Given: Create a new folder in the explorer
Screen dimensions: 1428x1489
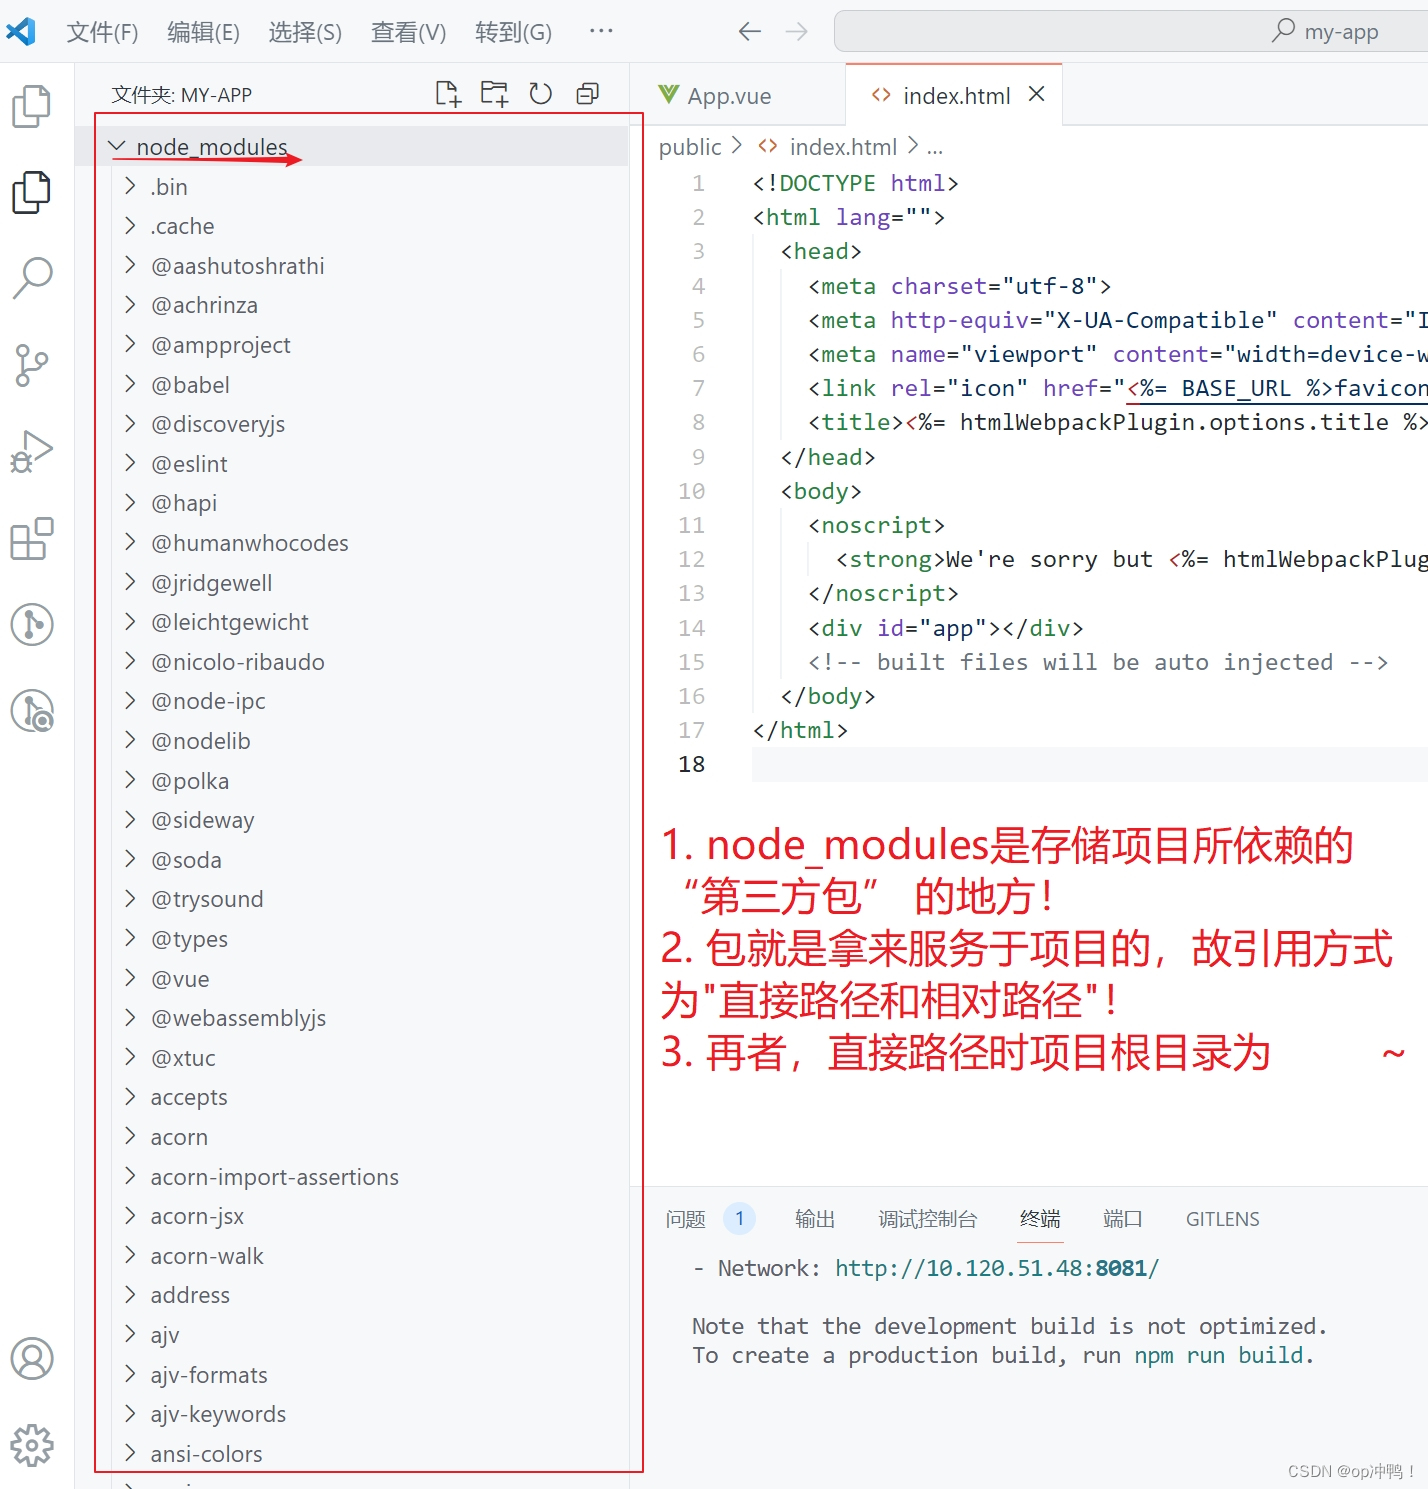Looking at the screenshot, I should (x=493, y=93).
